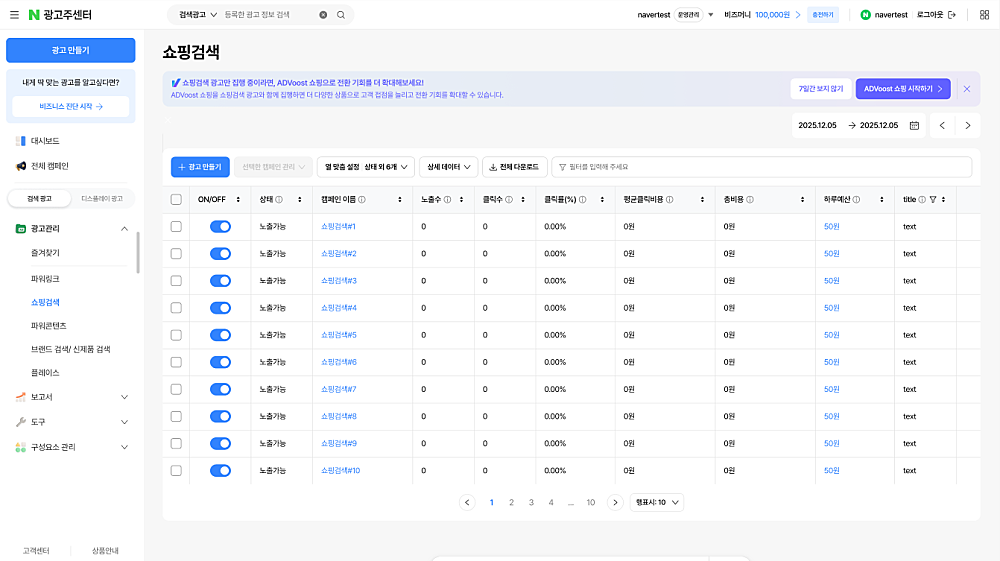Expand the 구성요소 관리 section
The image size is (1000, 561).
pyautogui.click(x=124, y=447)
